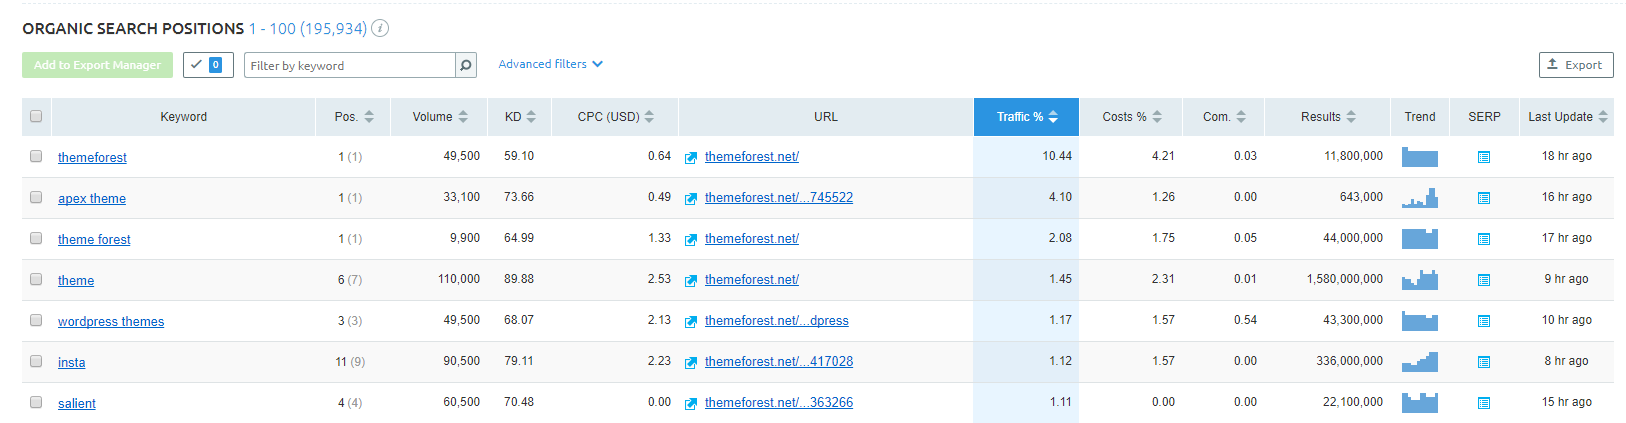This screenshot has width=1626, height=423.
Task: Click external link icon in theme row
Action: point(691,281)
